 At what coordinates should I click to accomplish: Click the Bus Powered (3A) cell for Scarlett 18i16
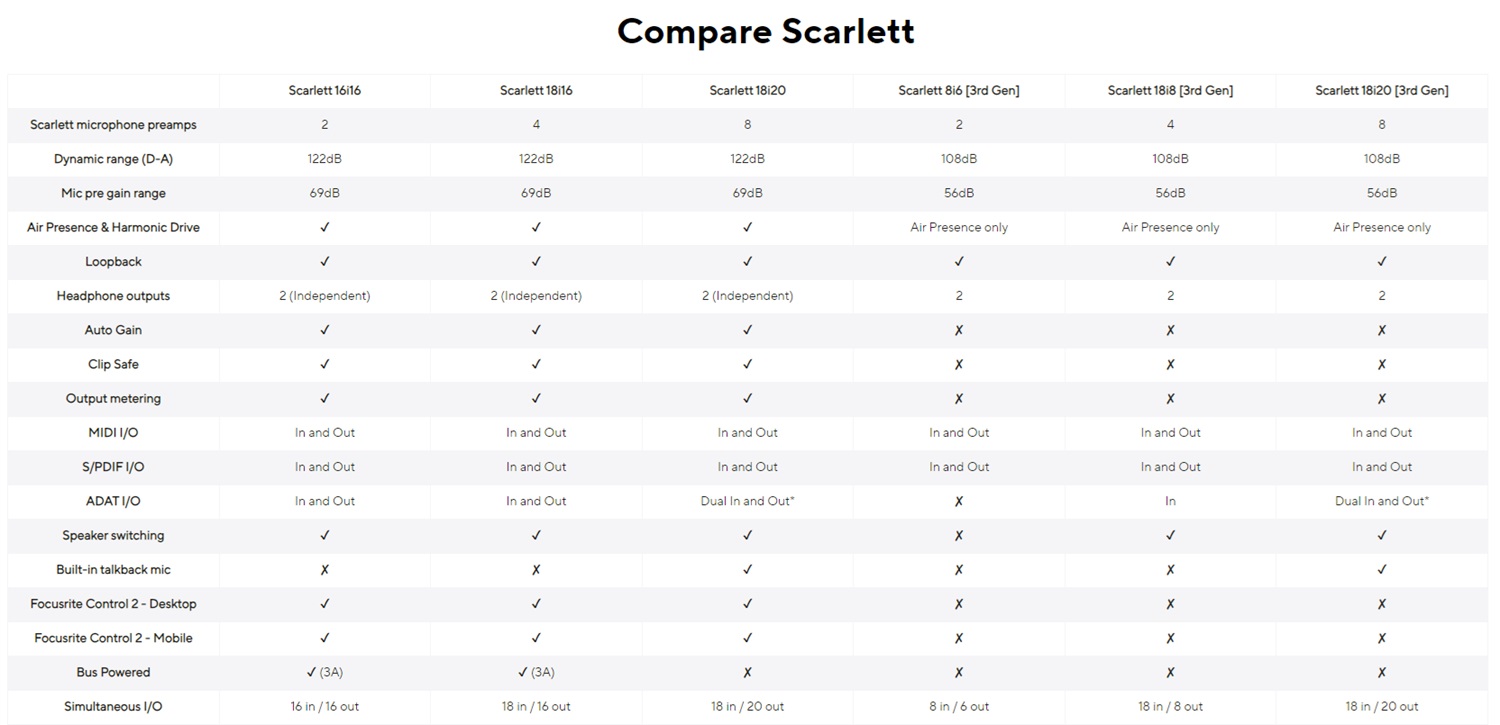(536, 673)
